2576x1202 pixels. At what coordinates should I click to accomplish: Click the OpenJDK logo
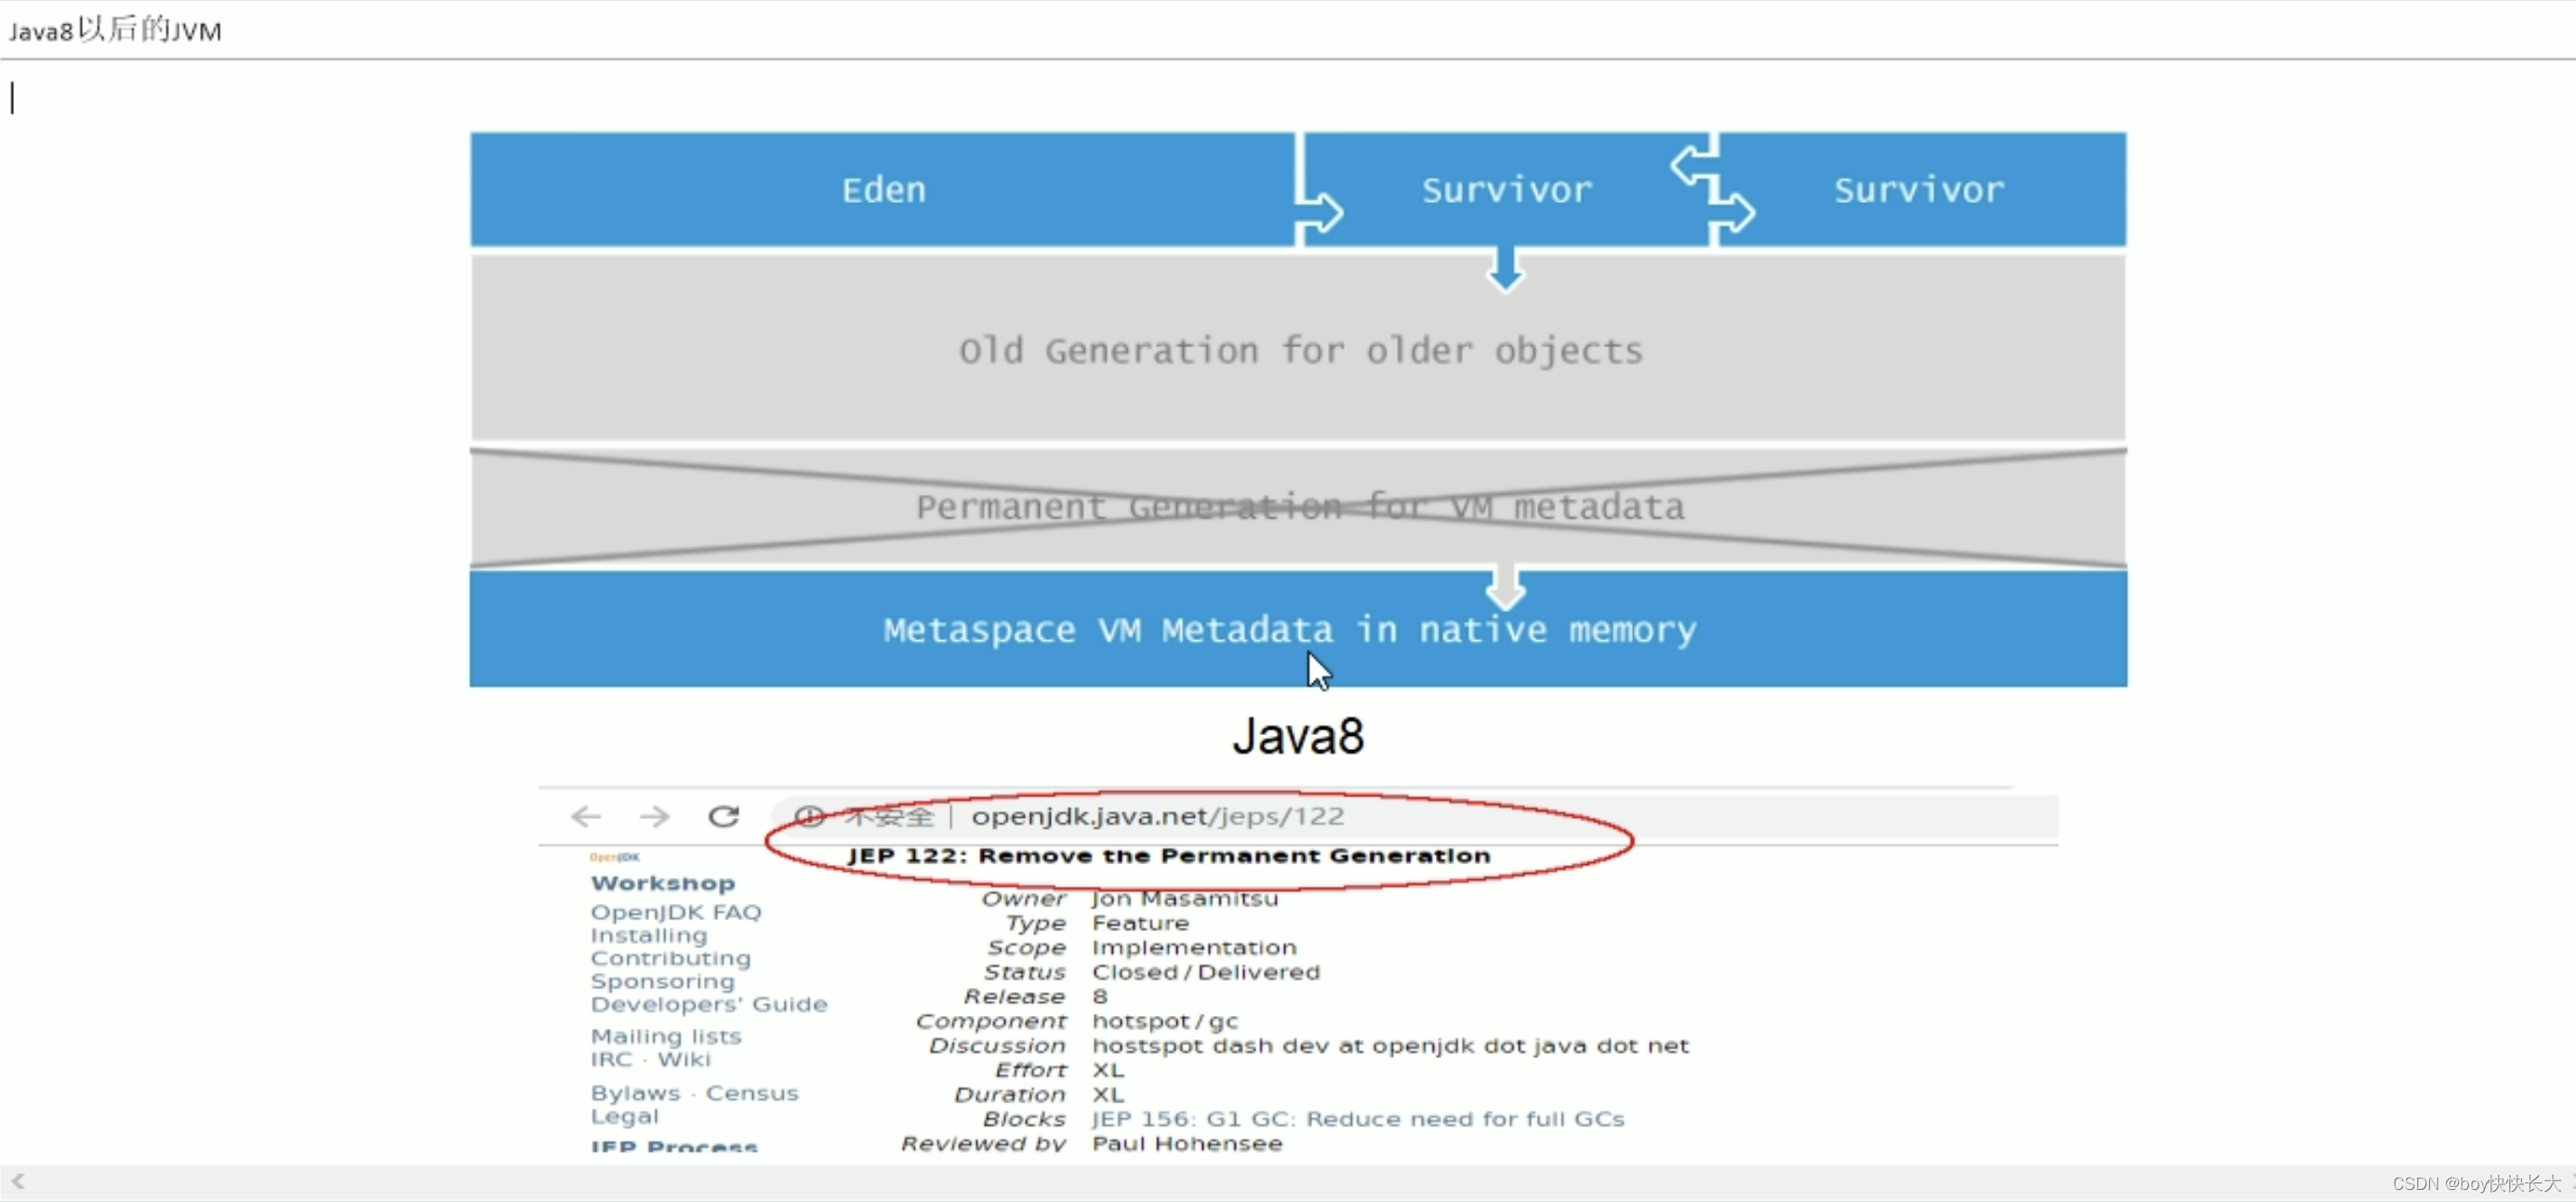[x=615, y=857]
